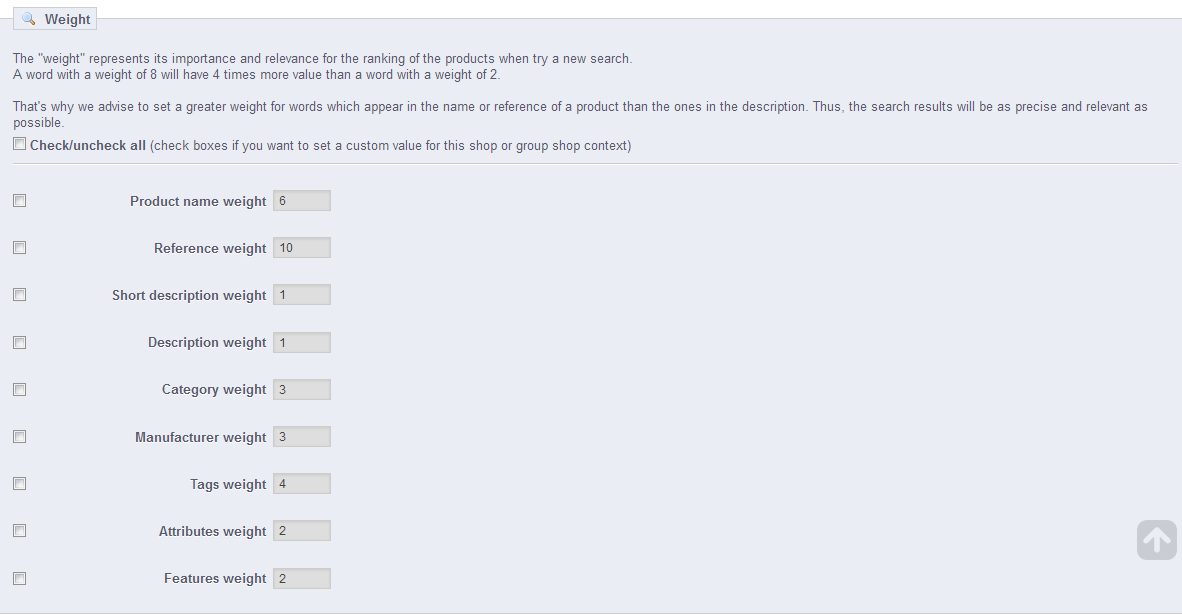The width and height of the screenshot is (1182, 615).
Task: Click the magnifier icon beside Weight heading
Action: (28, 19)
